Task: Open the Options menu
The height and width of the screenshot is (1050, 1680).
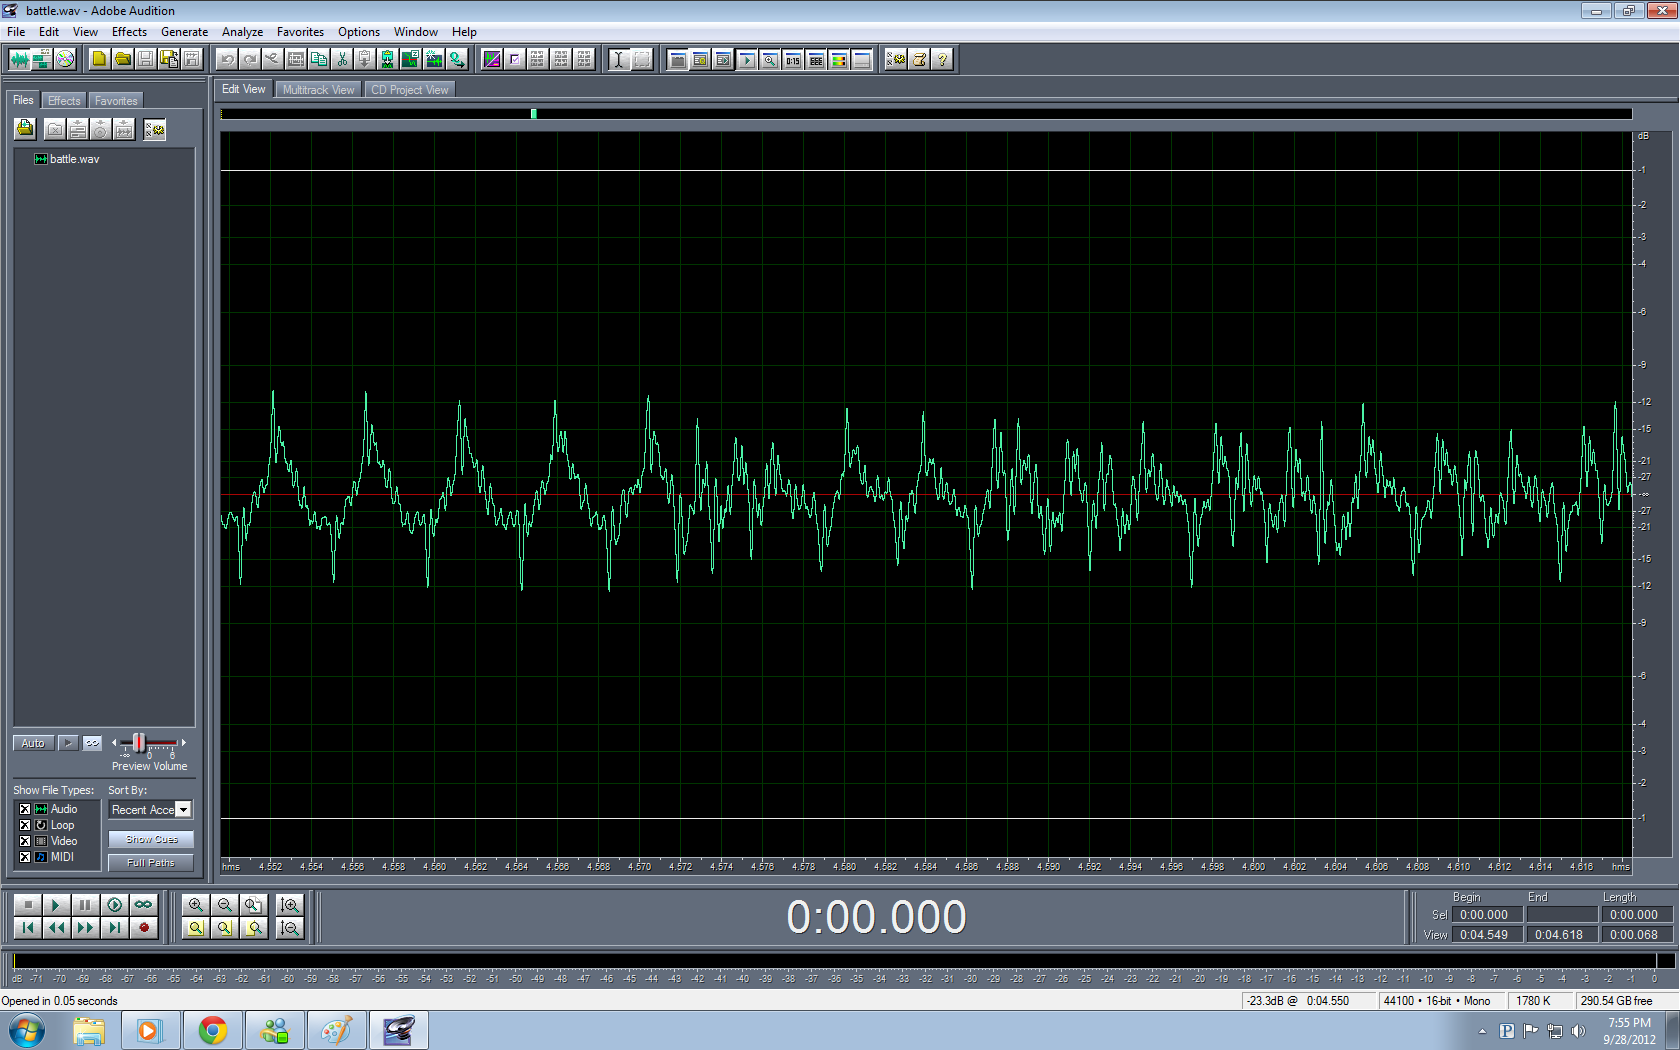Action: point(359,32)
